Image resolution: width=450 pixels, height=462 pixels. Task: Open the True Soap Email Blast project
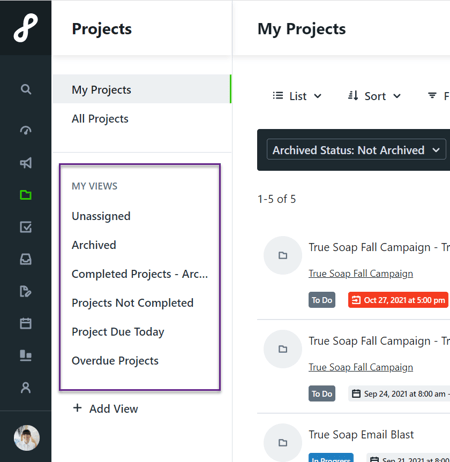click(x=361, y=435)
